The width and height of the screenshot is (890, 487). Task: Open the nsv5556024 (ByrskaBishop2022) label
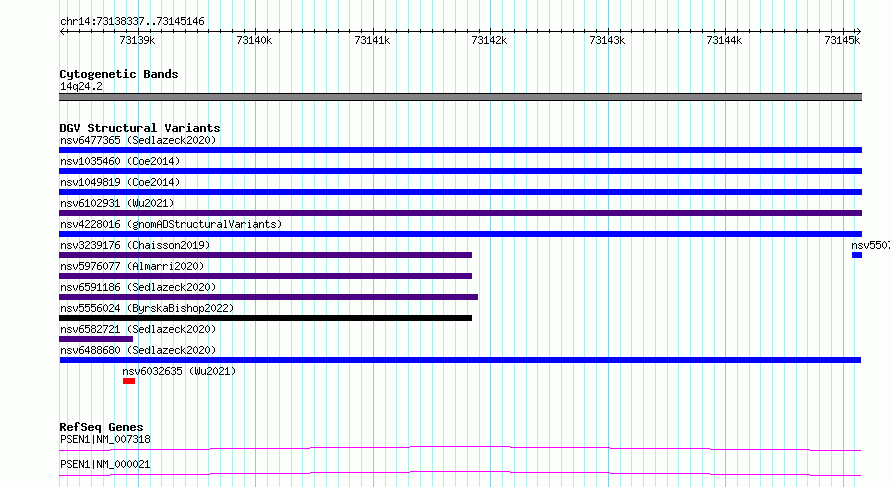pos(147,308)
